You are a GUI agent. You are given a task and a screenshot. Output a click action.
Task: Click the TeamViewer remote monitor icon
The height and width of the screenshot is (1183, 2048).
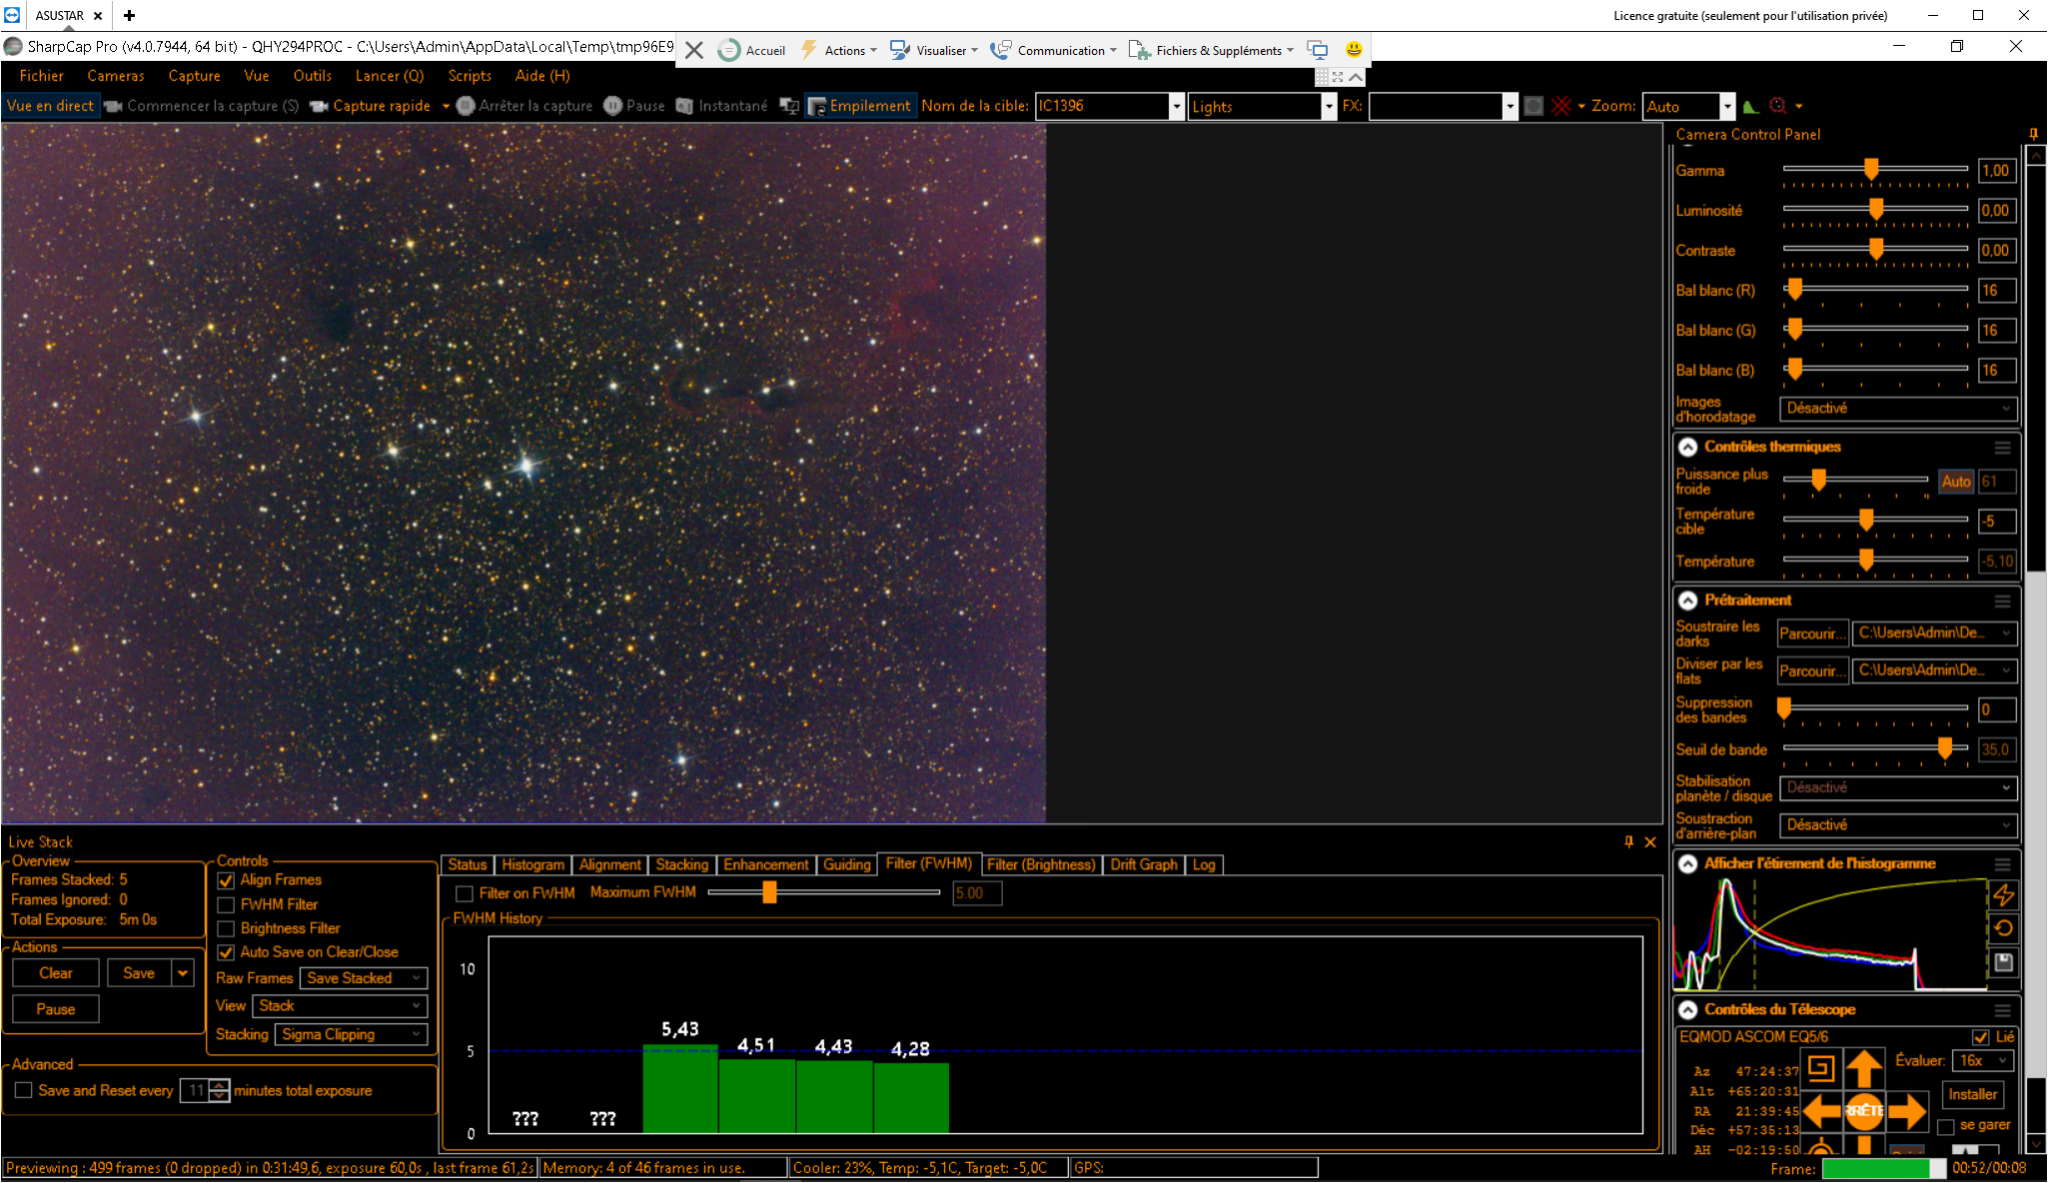click(x=1318, y=50)
